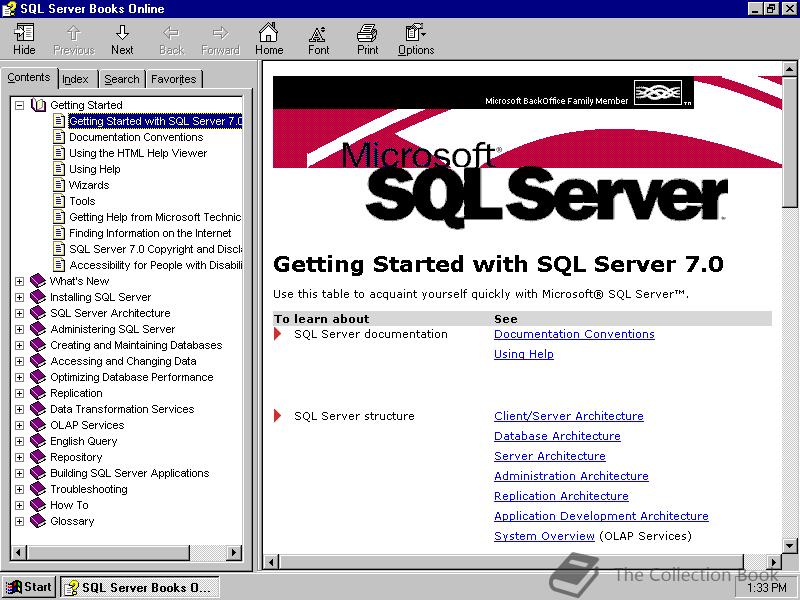Select Accessibility for People with Disabilities topic
This screenshot has height=600, width=800.
156,265
